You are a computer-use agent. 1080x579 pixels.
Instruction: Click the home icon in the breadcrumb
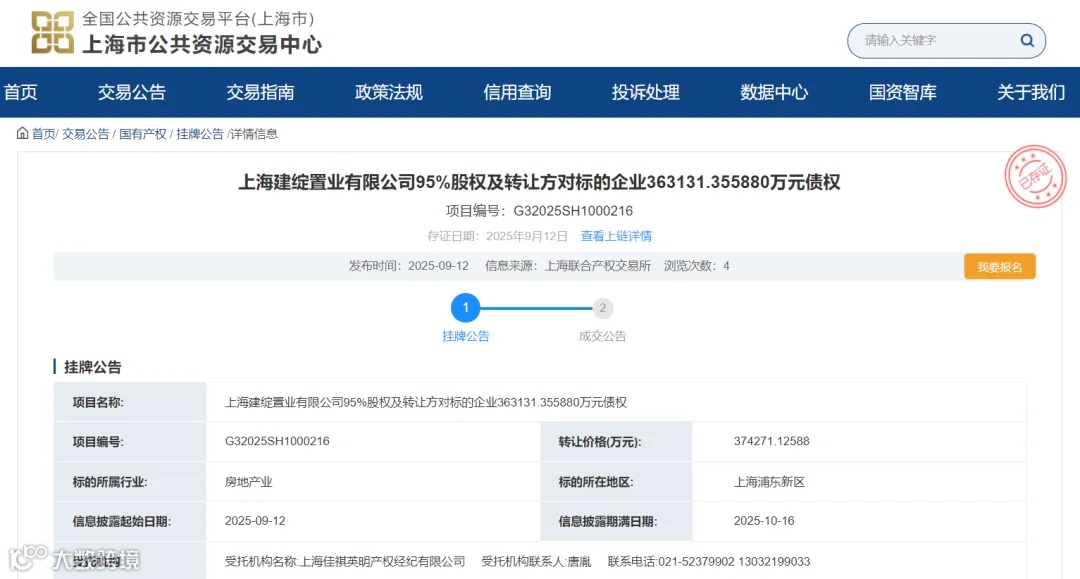[x=22, y=133]
